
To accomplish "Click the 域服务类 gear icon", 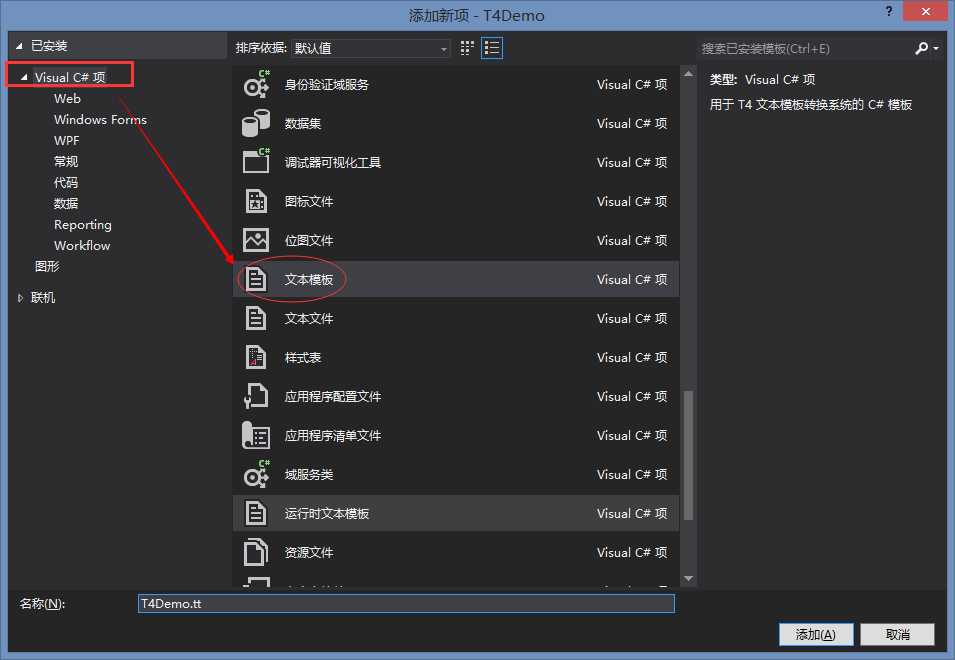I will (x=256, y=474).
